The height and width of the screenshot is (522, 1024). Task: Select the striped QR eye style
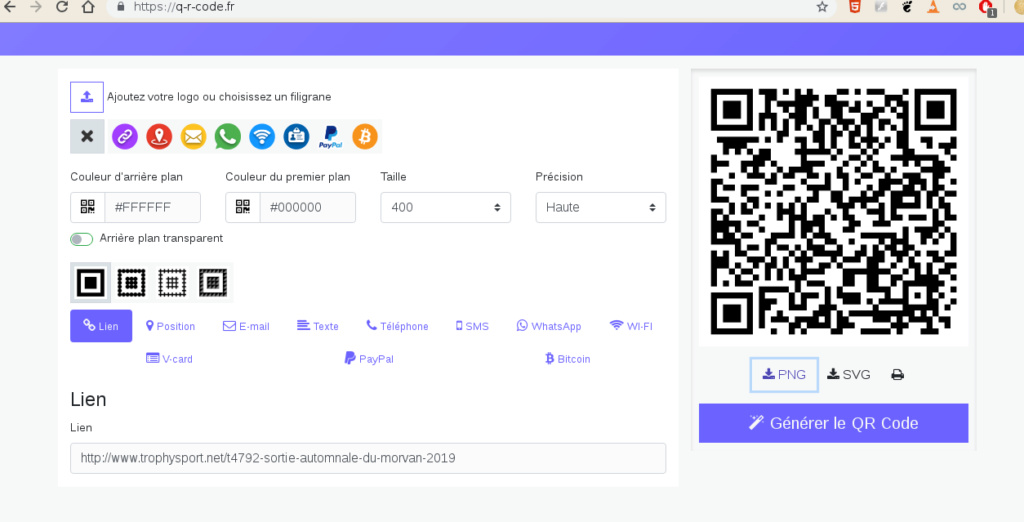[212, 283]
